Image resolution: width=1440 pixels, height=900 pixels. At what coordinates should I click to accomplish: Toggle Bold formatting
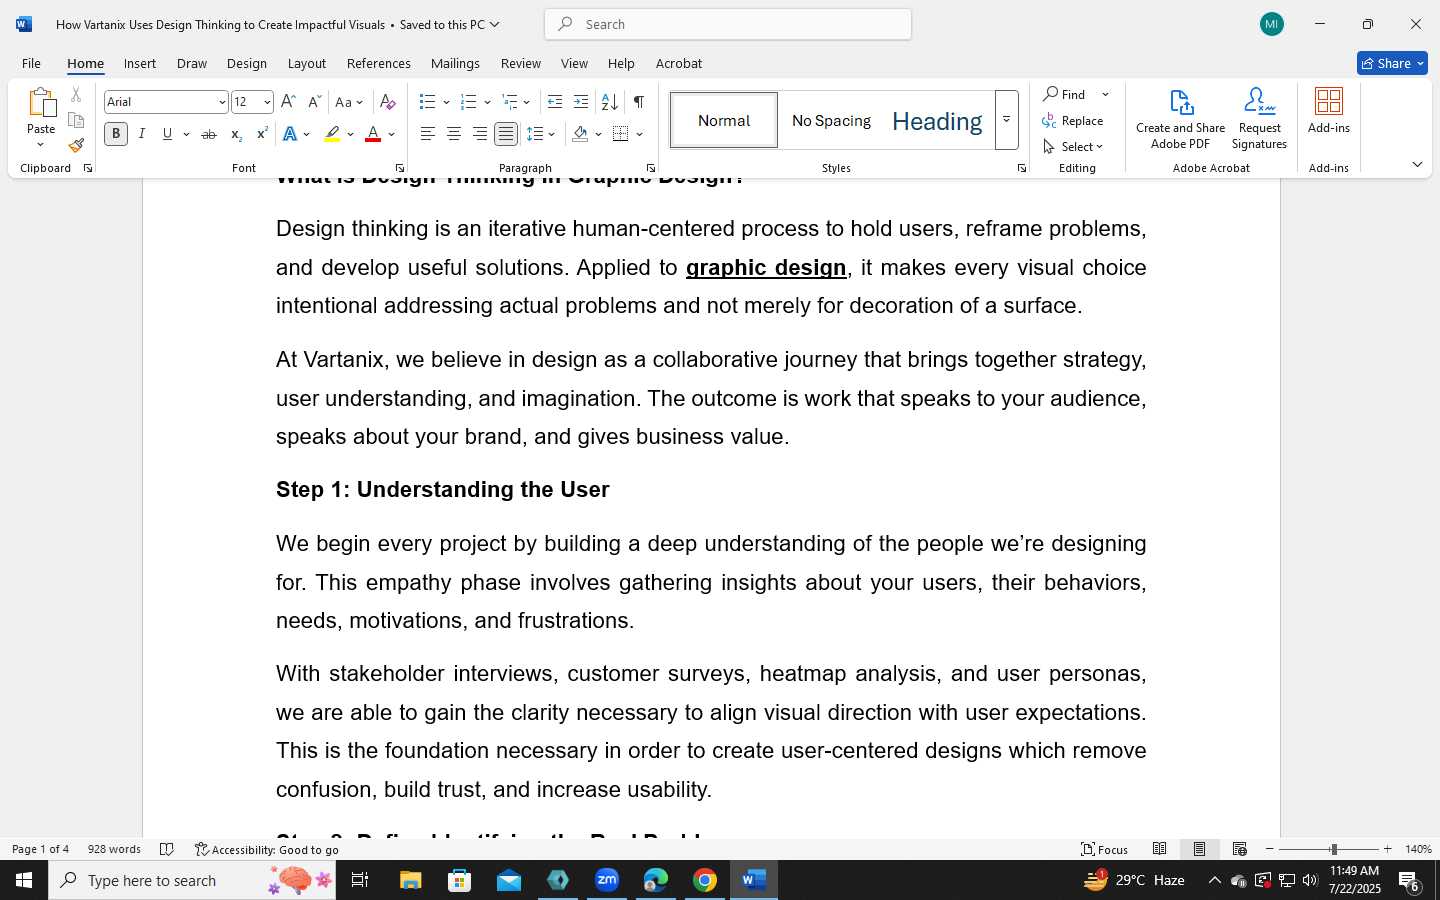coord(116,134)
